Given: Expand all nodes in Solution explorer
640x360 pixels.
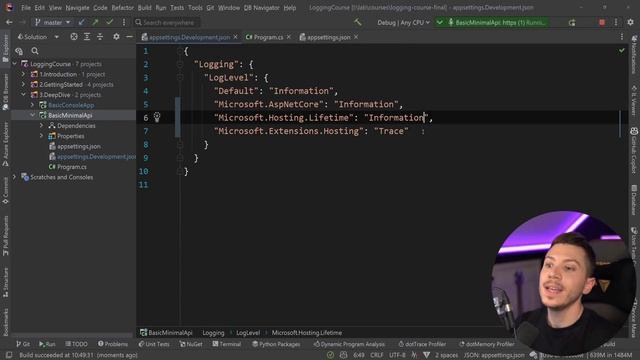Looking at the screenshot, I should [87, 37].
